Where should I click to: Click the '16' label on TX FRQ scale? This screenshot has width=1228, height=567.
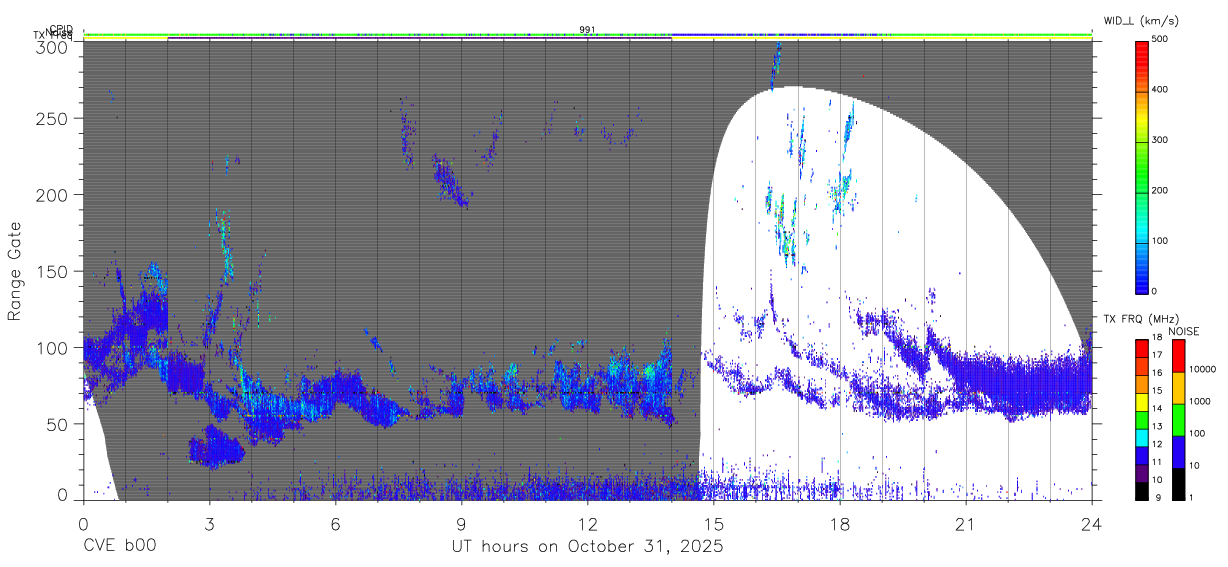click(x=1157, y=373)
